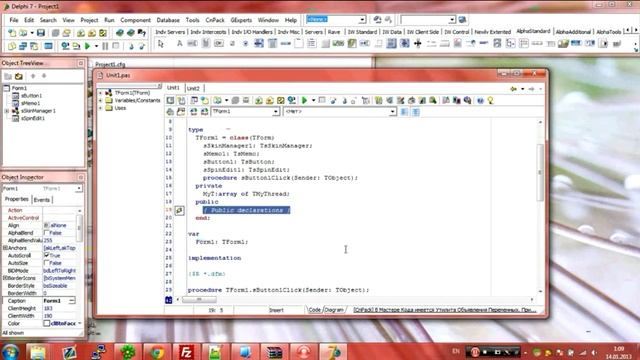Open FileZilla from the taskbar
Viewport: 640px width, 360px height.
[186, 352]
